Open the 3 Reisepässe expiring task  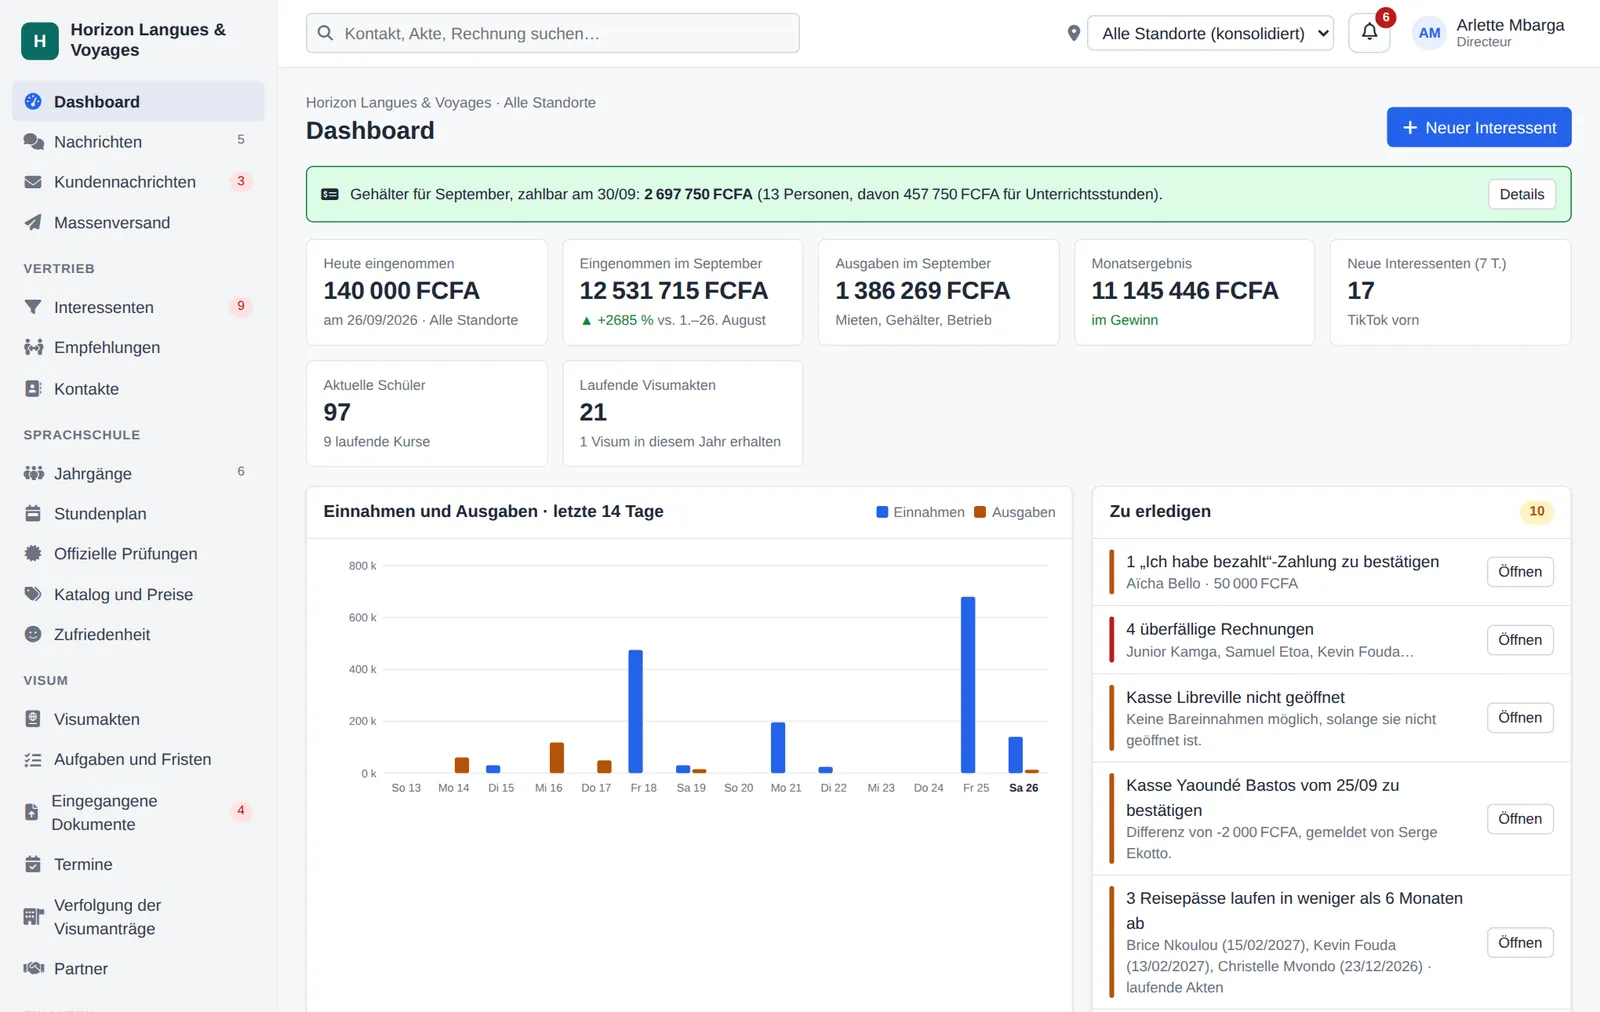point(1520,943)
